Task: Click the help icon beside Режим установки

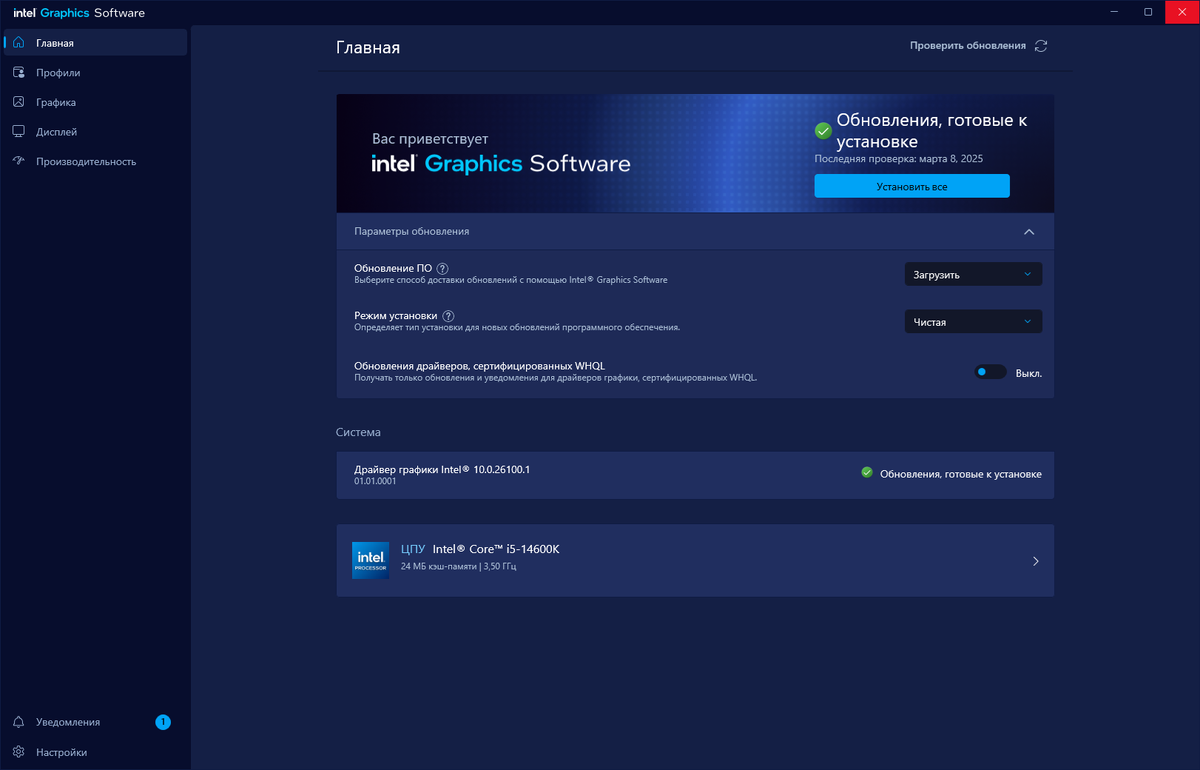Action: 448,316
